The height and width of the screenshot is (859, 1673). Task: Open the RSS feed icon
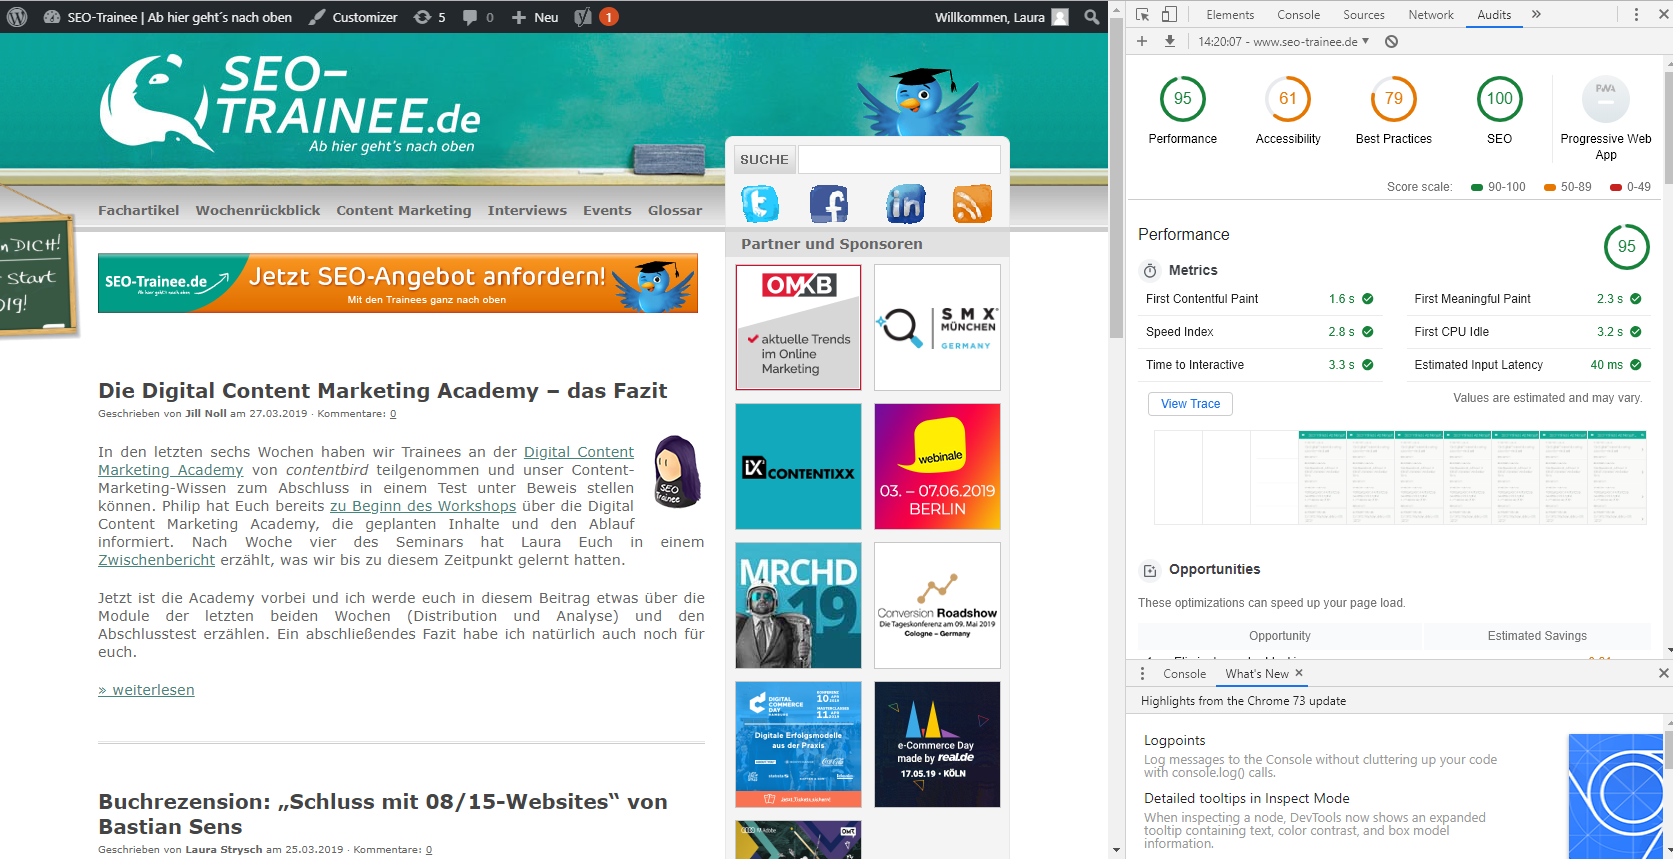coord(972,204)
